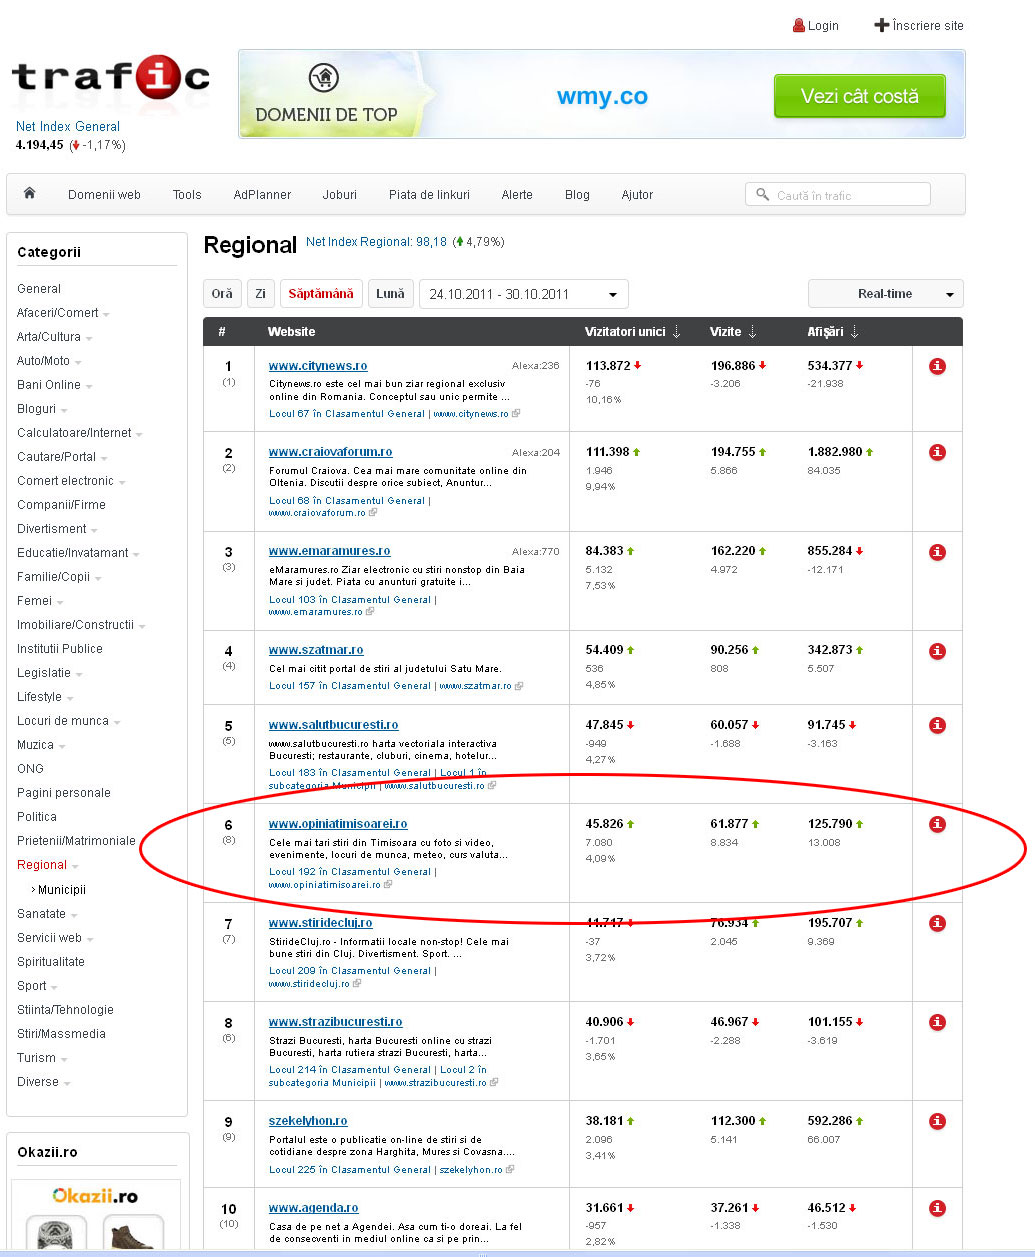Expand the Sanatate category
This screenshot has height=1257, width=1035.
(x=74, y=915)
